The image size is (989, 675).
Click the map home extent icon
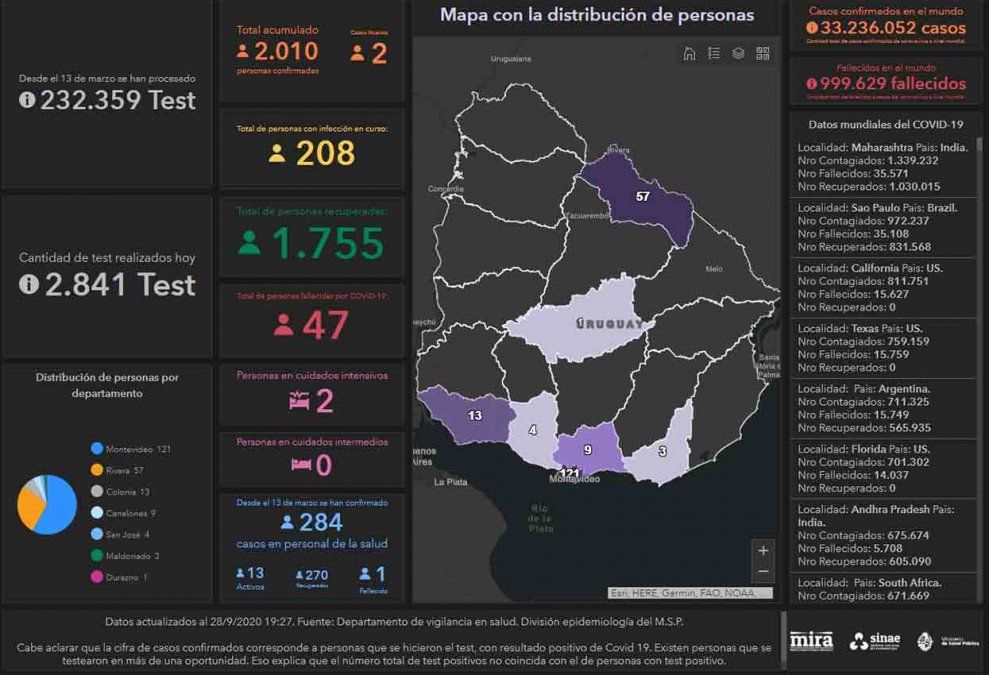coord(689,54)
